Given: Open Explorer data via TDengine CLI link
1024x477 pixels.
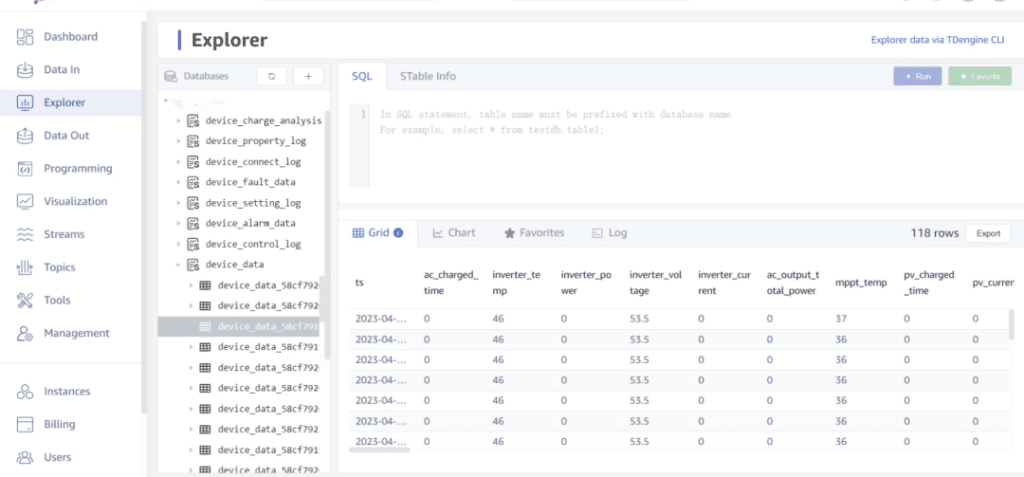Looking at the screenshot, I should coord(938,41).
